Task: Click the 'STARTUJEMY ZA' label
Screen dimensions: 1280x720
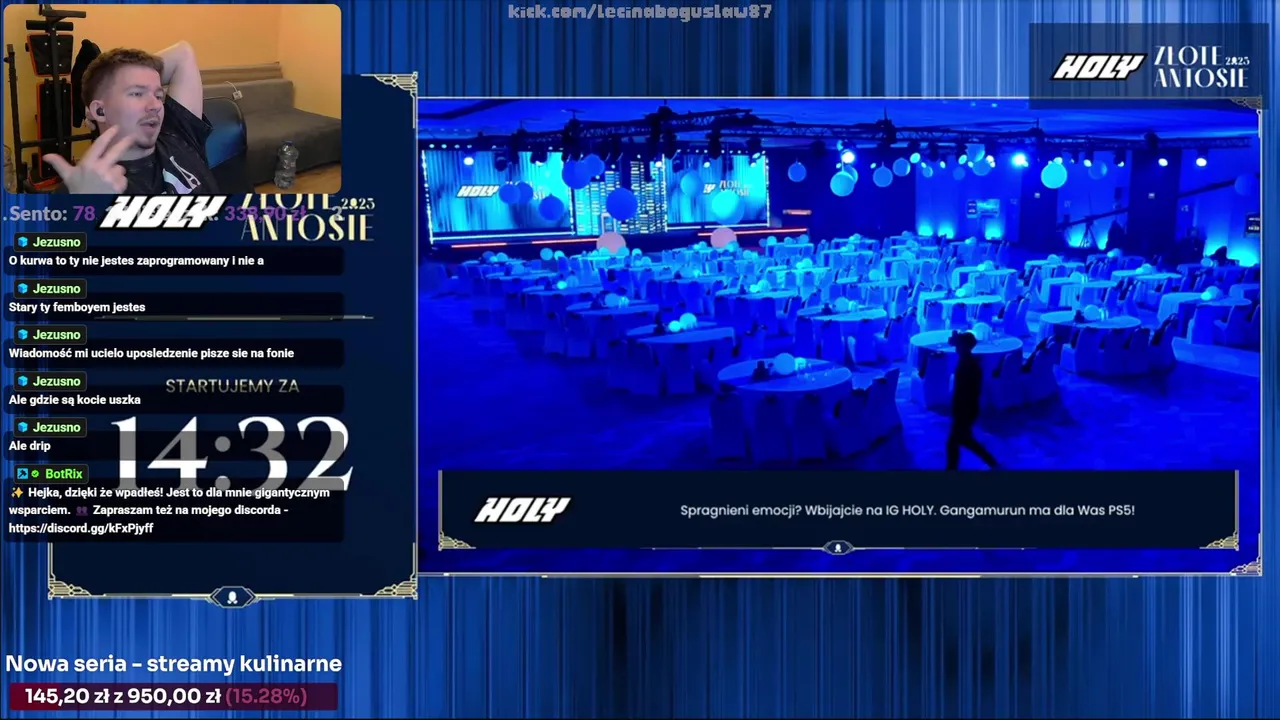Action: pyautogui.click(x=232, y=386)
